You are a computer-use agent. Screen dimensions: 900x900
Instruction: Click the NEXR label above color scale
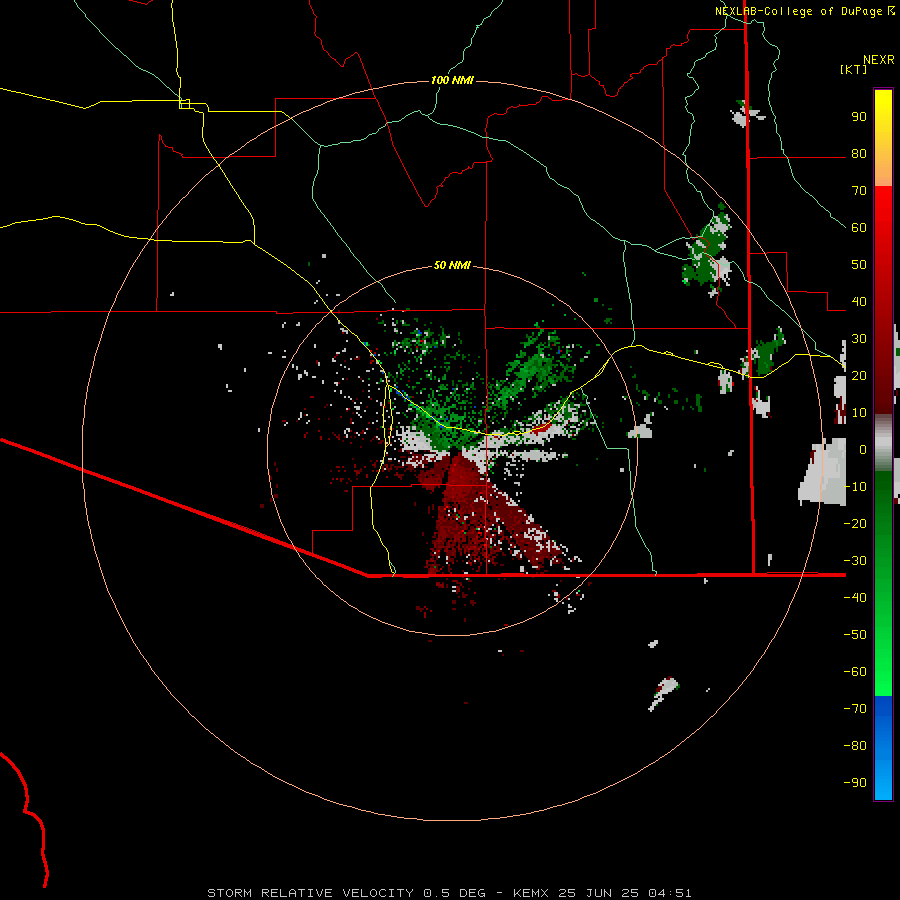pos(879,60)
